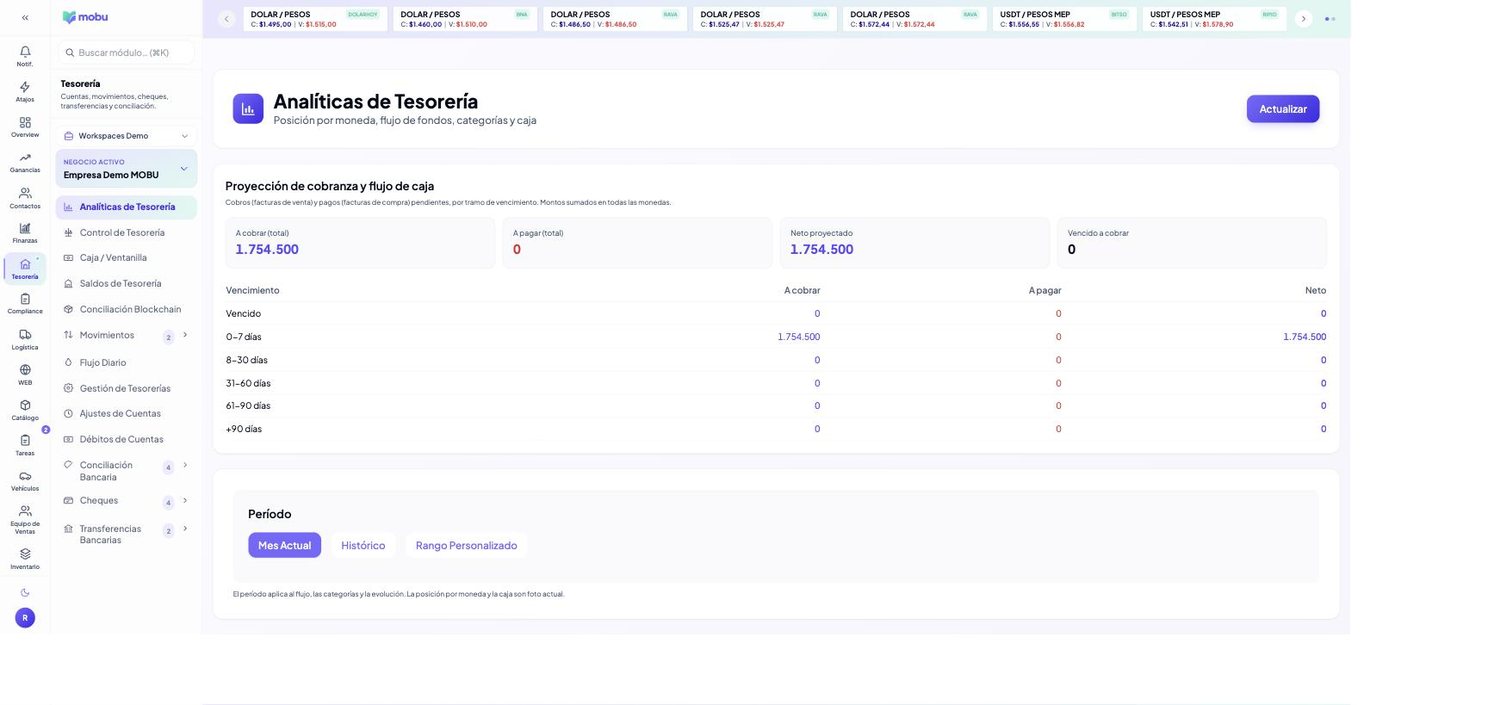Go to Overview module icon
Viewport: 1500px width, 705px height.
[x=25, y=122]
